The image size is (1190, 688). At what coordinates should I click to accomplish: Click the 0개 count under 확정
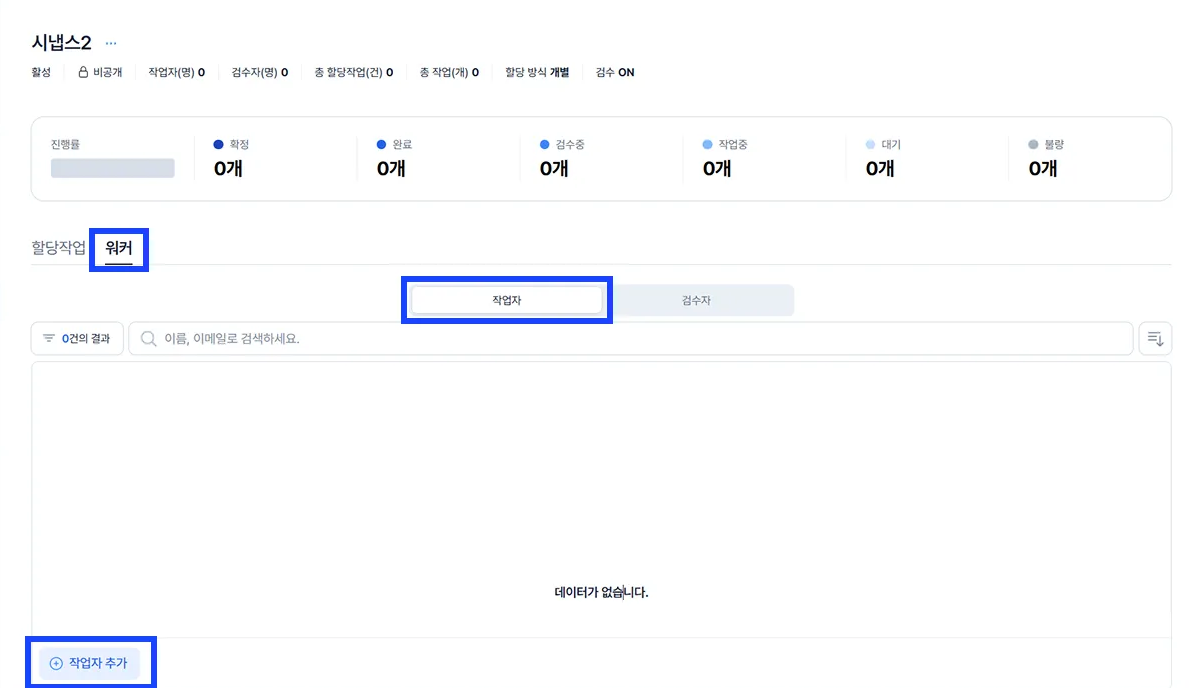tap(228, 168)
